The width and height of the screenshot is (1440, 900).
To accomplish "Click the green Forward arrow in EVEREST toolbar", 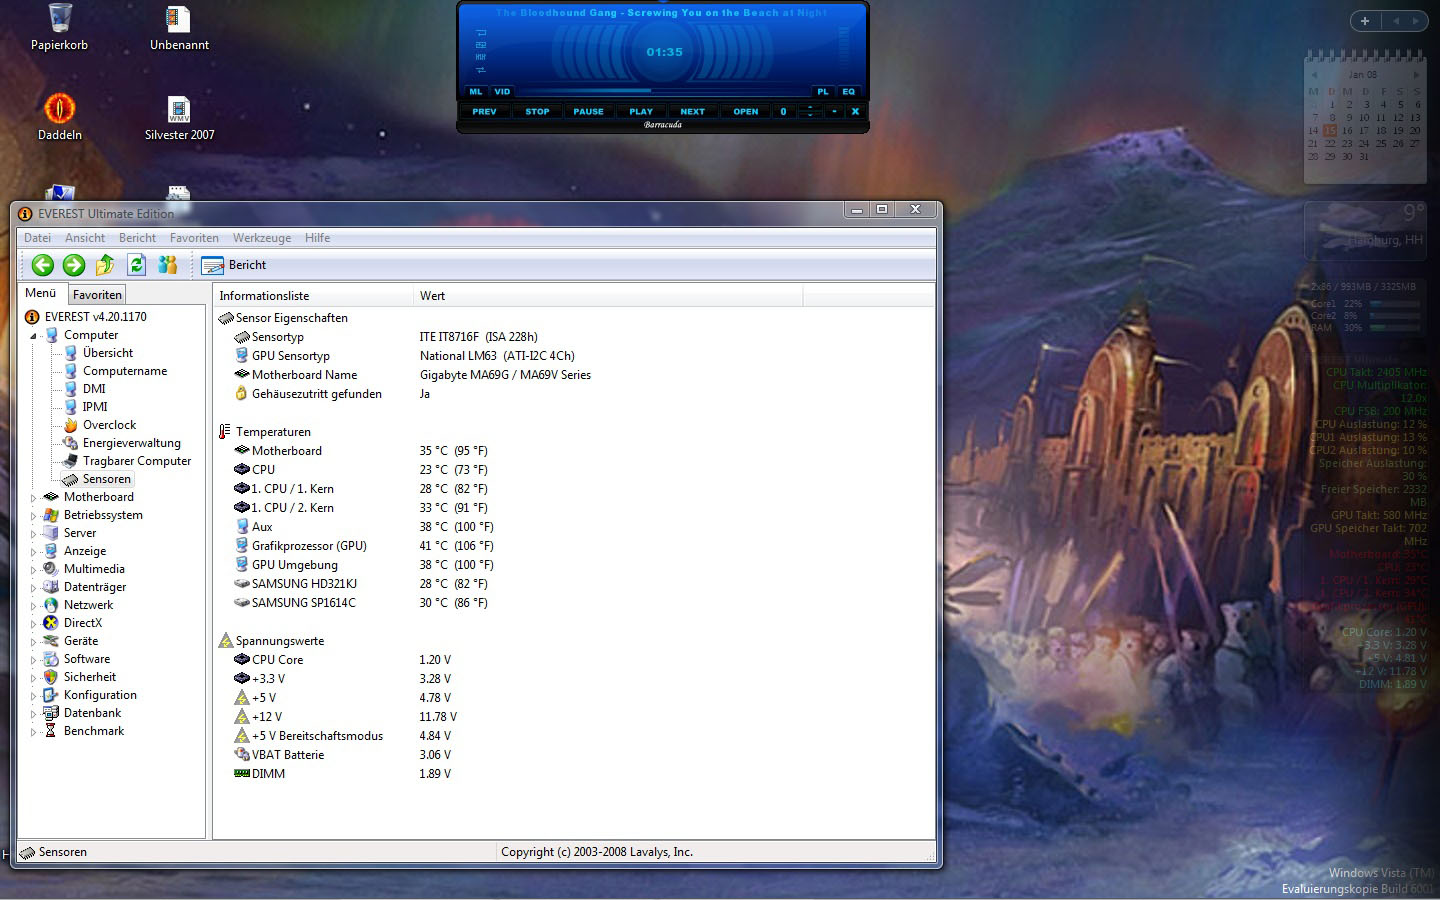I will [74, 265].
